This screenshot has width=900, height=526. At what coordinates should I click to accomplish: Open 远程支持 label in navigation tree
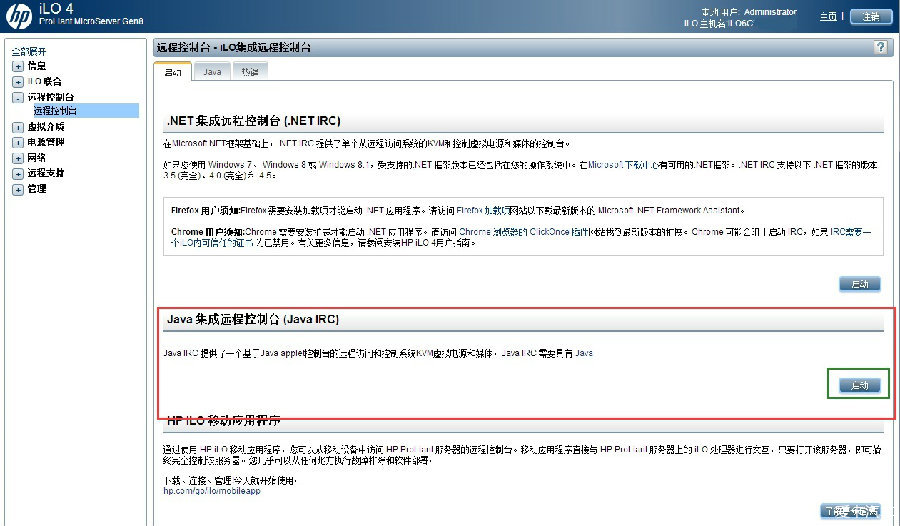click(x=46, y=173)
